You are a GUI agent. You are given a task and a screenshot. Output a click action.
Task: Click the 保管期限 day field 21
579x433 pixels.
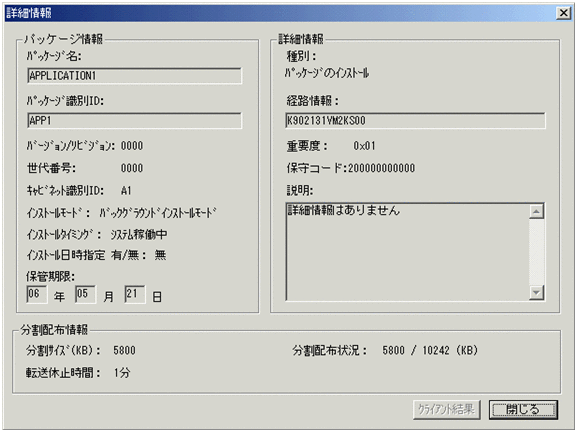pos(134,294)
